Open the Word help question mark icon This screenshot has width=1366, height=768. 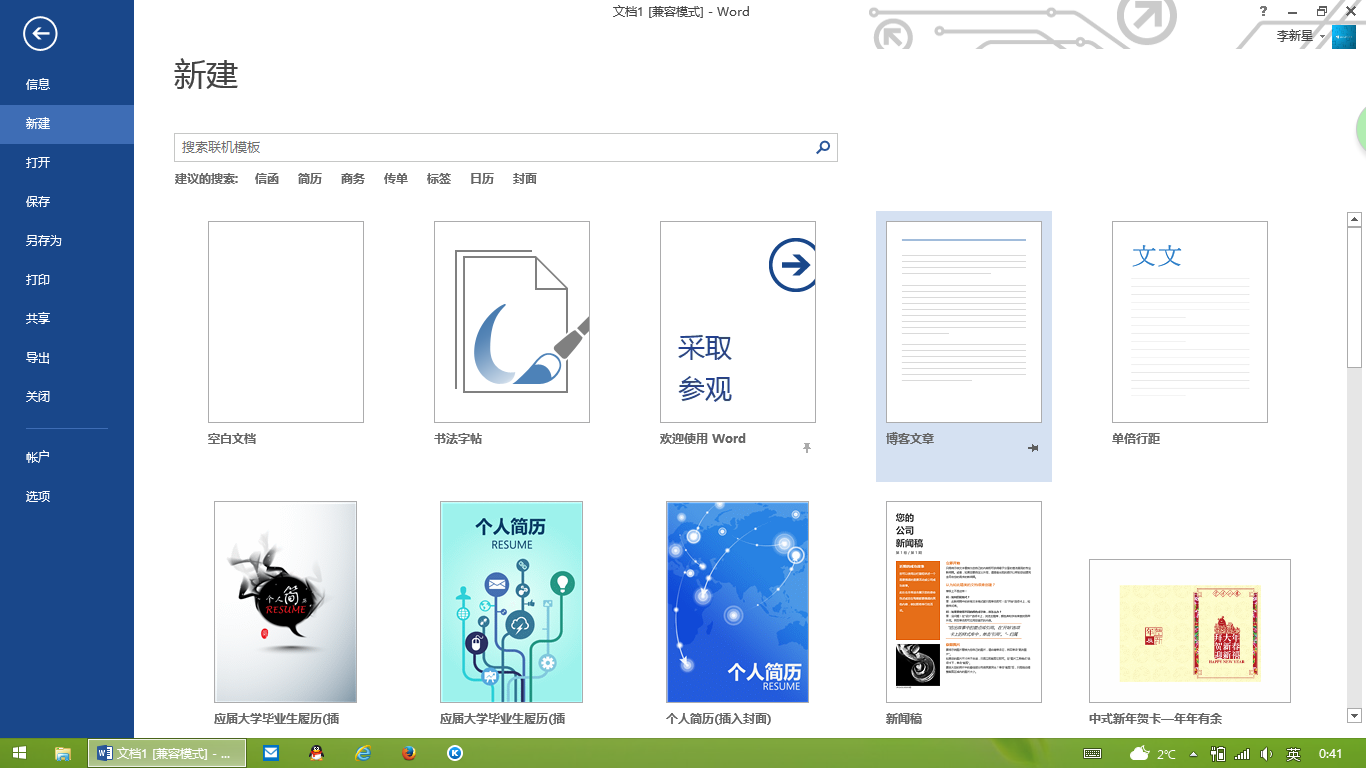click(x=1264, y=11)
